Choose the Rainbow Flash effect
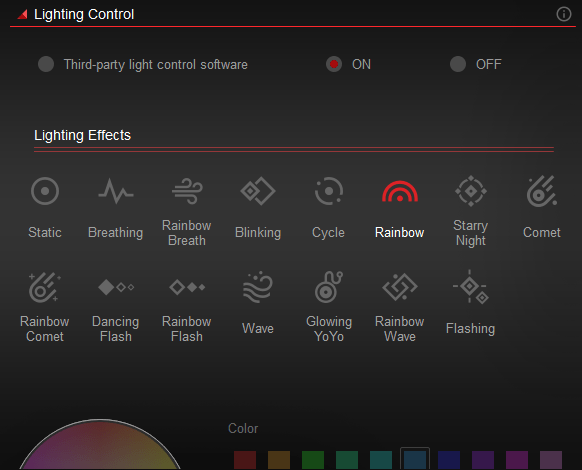The height and width of the screenshot is (470, 582). point(187,287)
